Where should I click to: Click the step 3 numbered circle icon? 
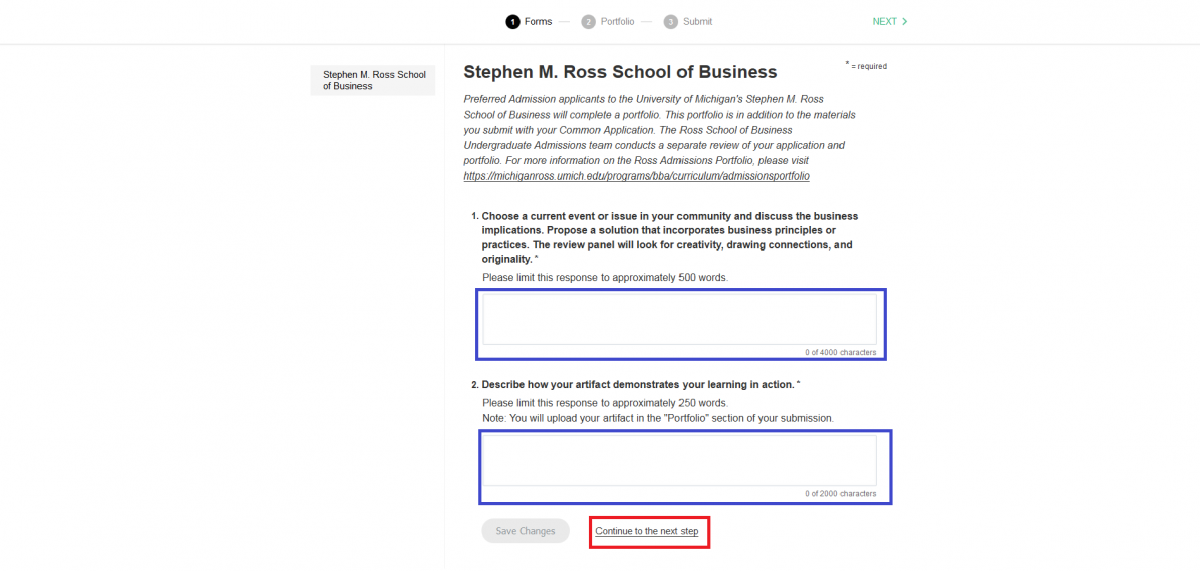coord(670,21)
